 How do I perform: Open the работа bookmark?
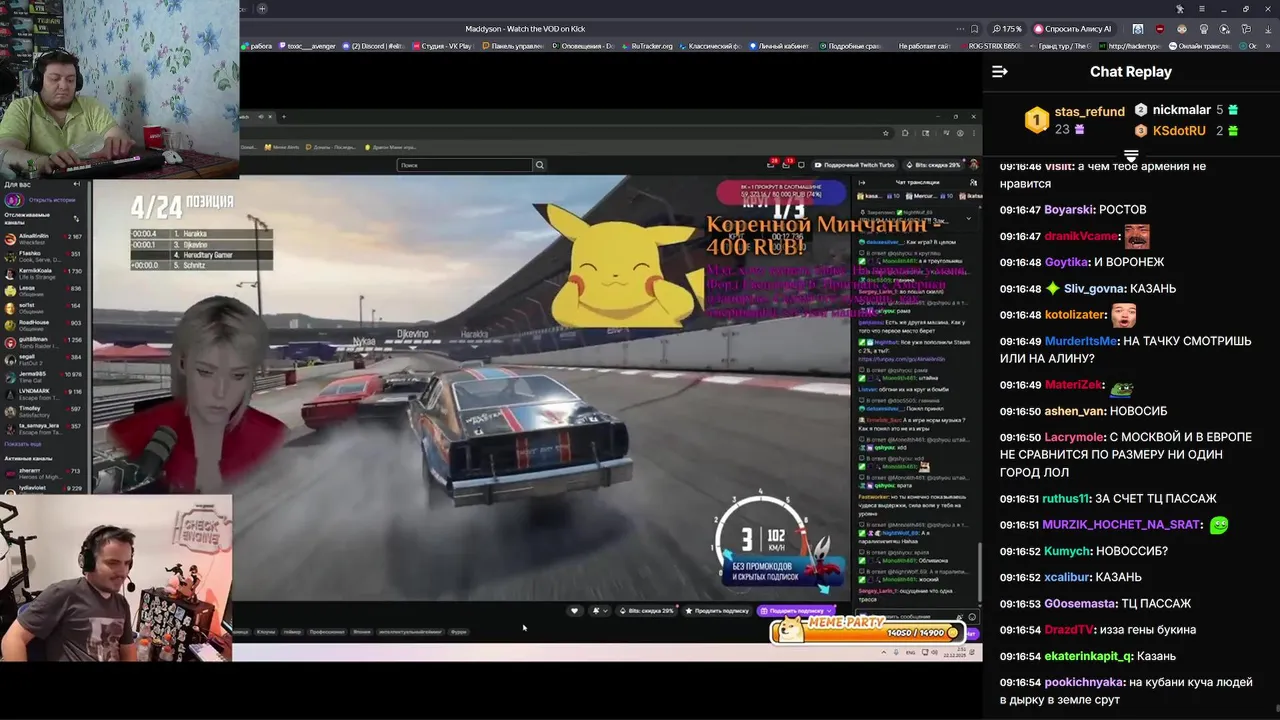tap(257, 46)
